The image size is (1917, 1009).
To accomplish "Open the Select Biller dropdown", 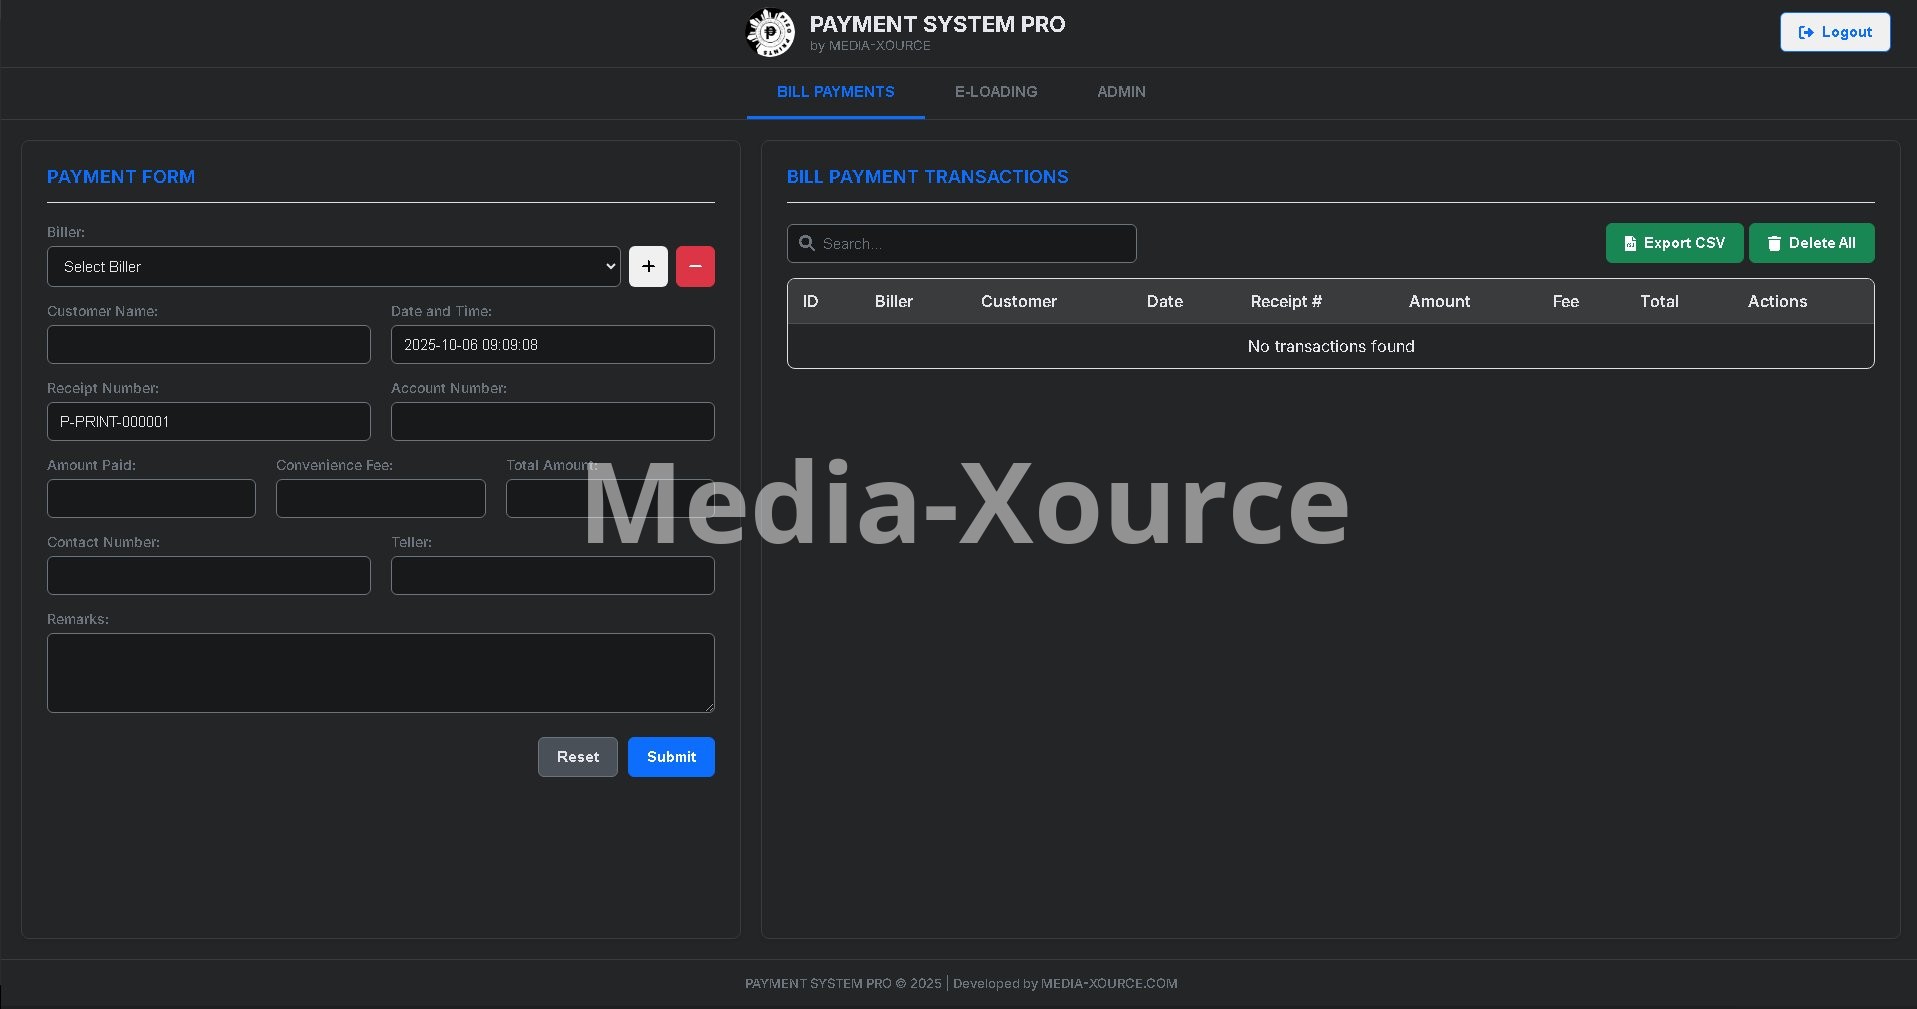I will [x=333, y=267].
